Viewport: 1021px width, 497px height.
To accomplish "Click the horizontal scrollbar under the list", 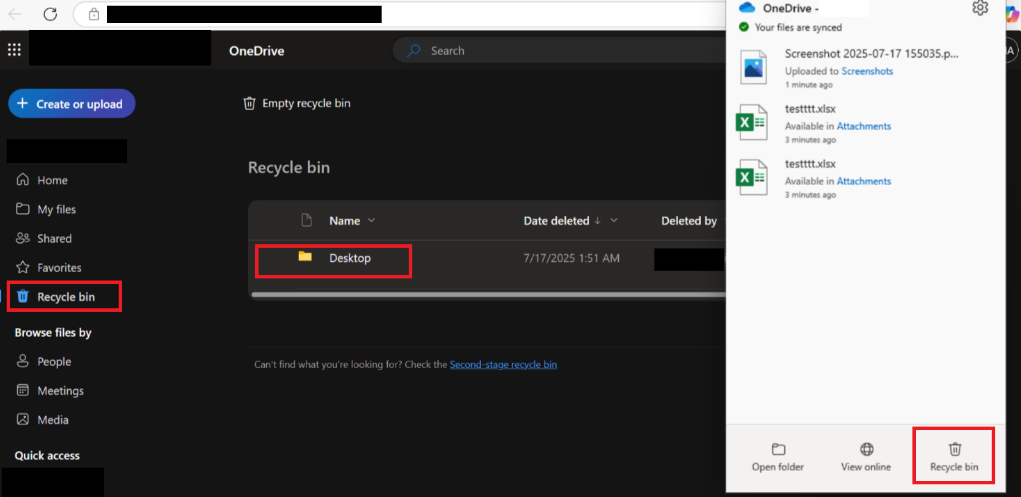I will pyautogui.click(x=488, y=294).
